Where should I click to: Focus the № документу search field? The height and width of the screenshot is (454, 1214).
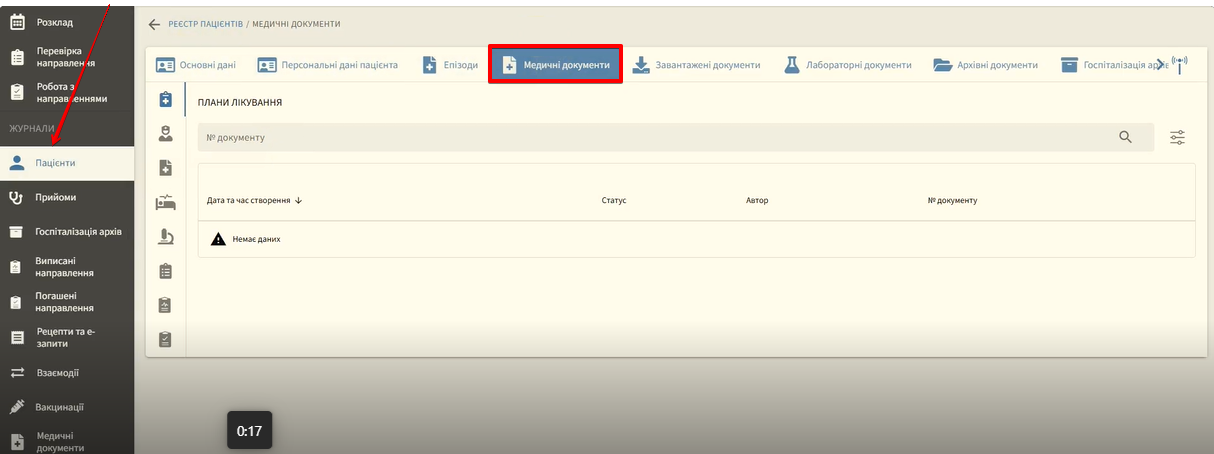click(676, 137)
